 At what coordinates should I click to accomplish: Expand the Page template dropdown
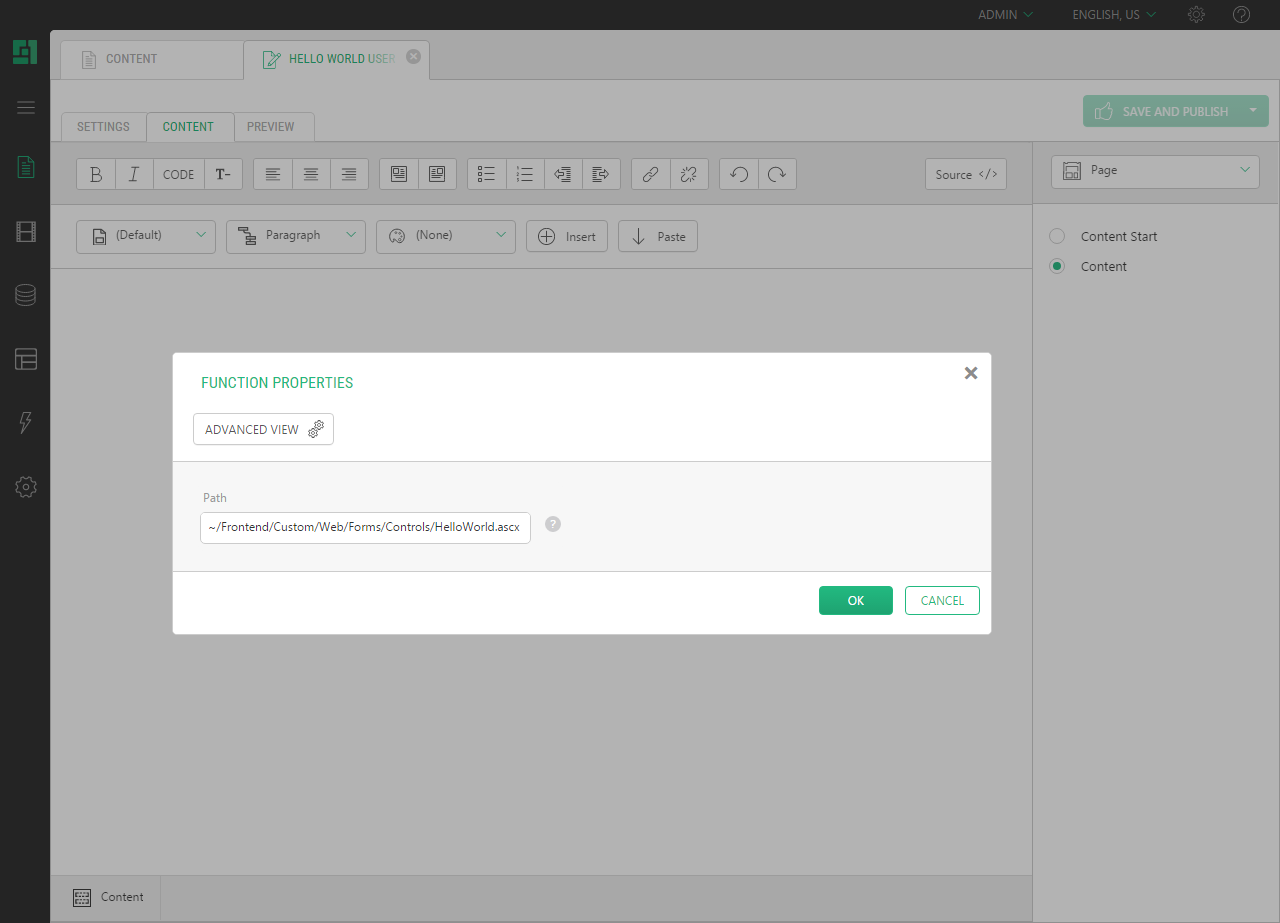(x=1155, y=171)
